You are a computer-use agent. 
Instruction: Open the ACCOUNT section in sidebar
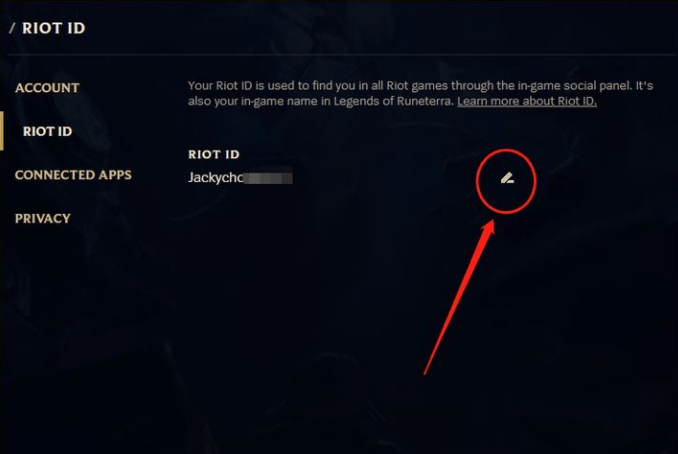click(47, 88)
